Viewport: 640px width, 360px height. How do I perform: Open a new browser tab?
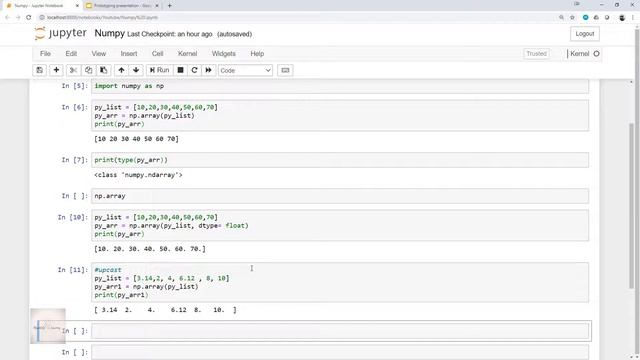169,6
